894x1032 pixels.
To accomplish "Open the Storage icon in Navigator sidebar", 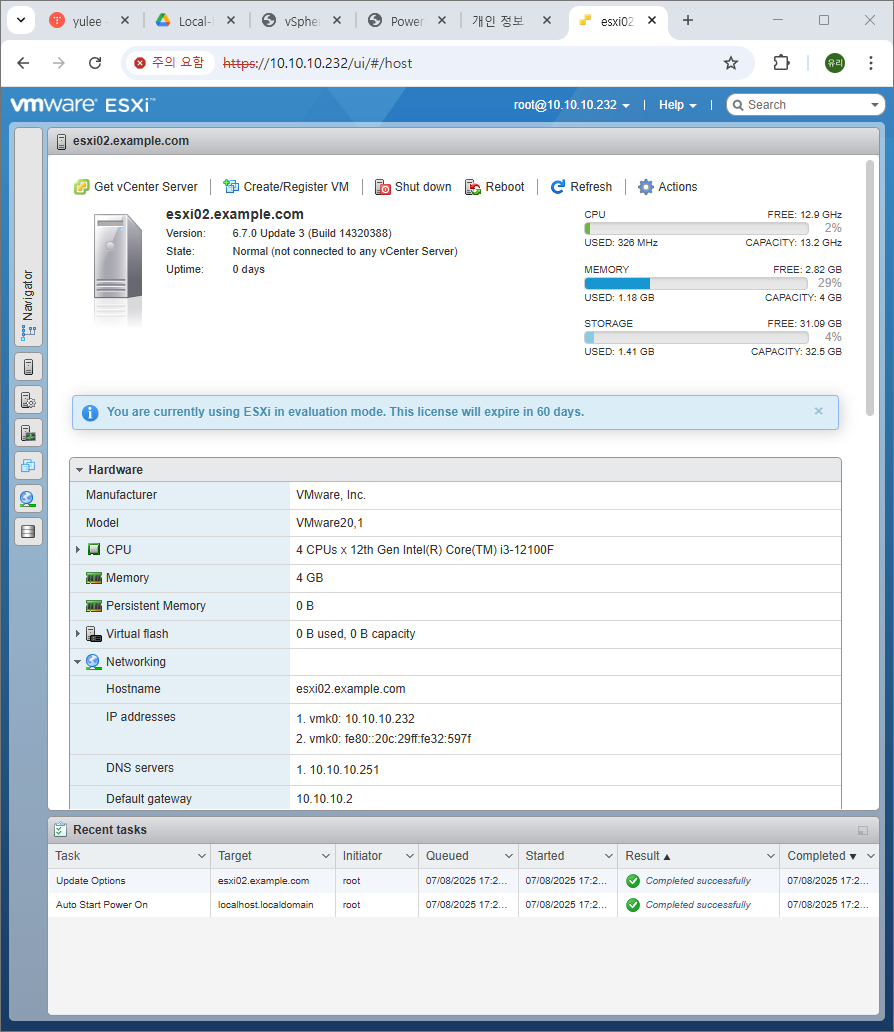I will point(28,531).
